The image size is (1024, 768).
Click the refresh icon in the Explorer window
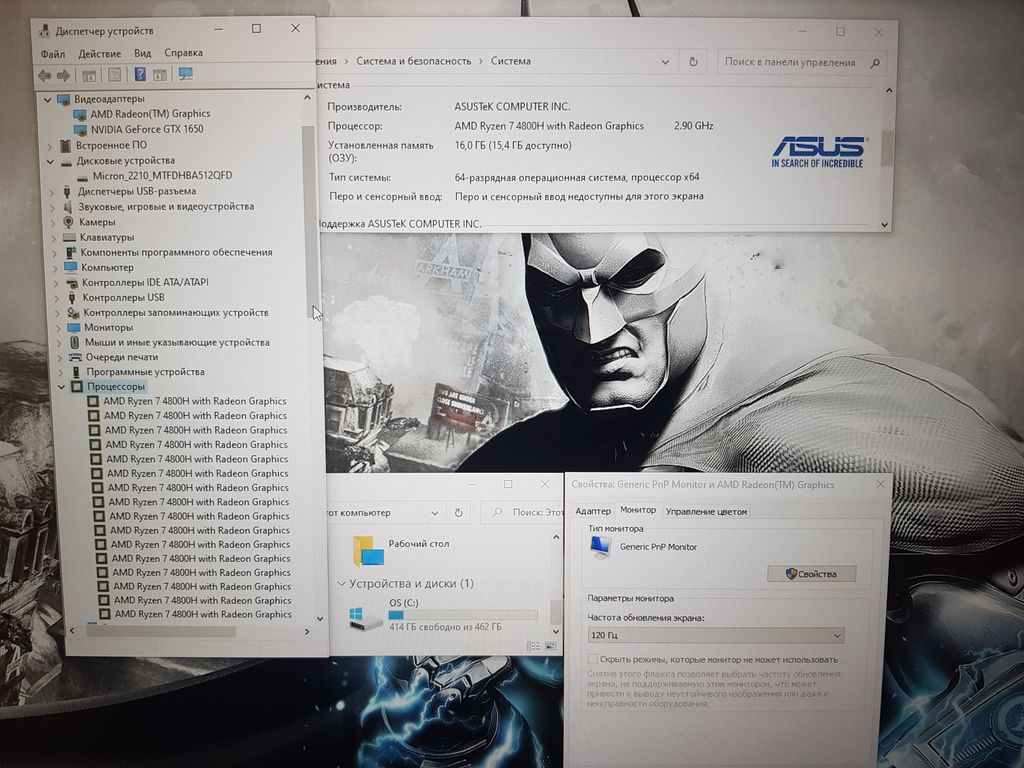tap(458, 513)
